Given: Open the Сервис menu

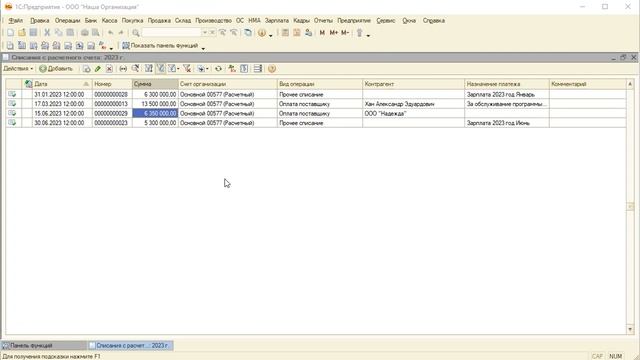Looking at the screenshot, I should 386,20.
